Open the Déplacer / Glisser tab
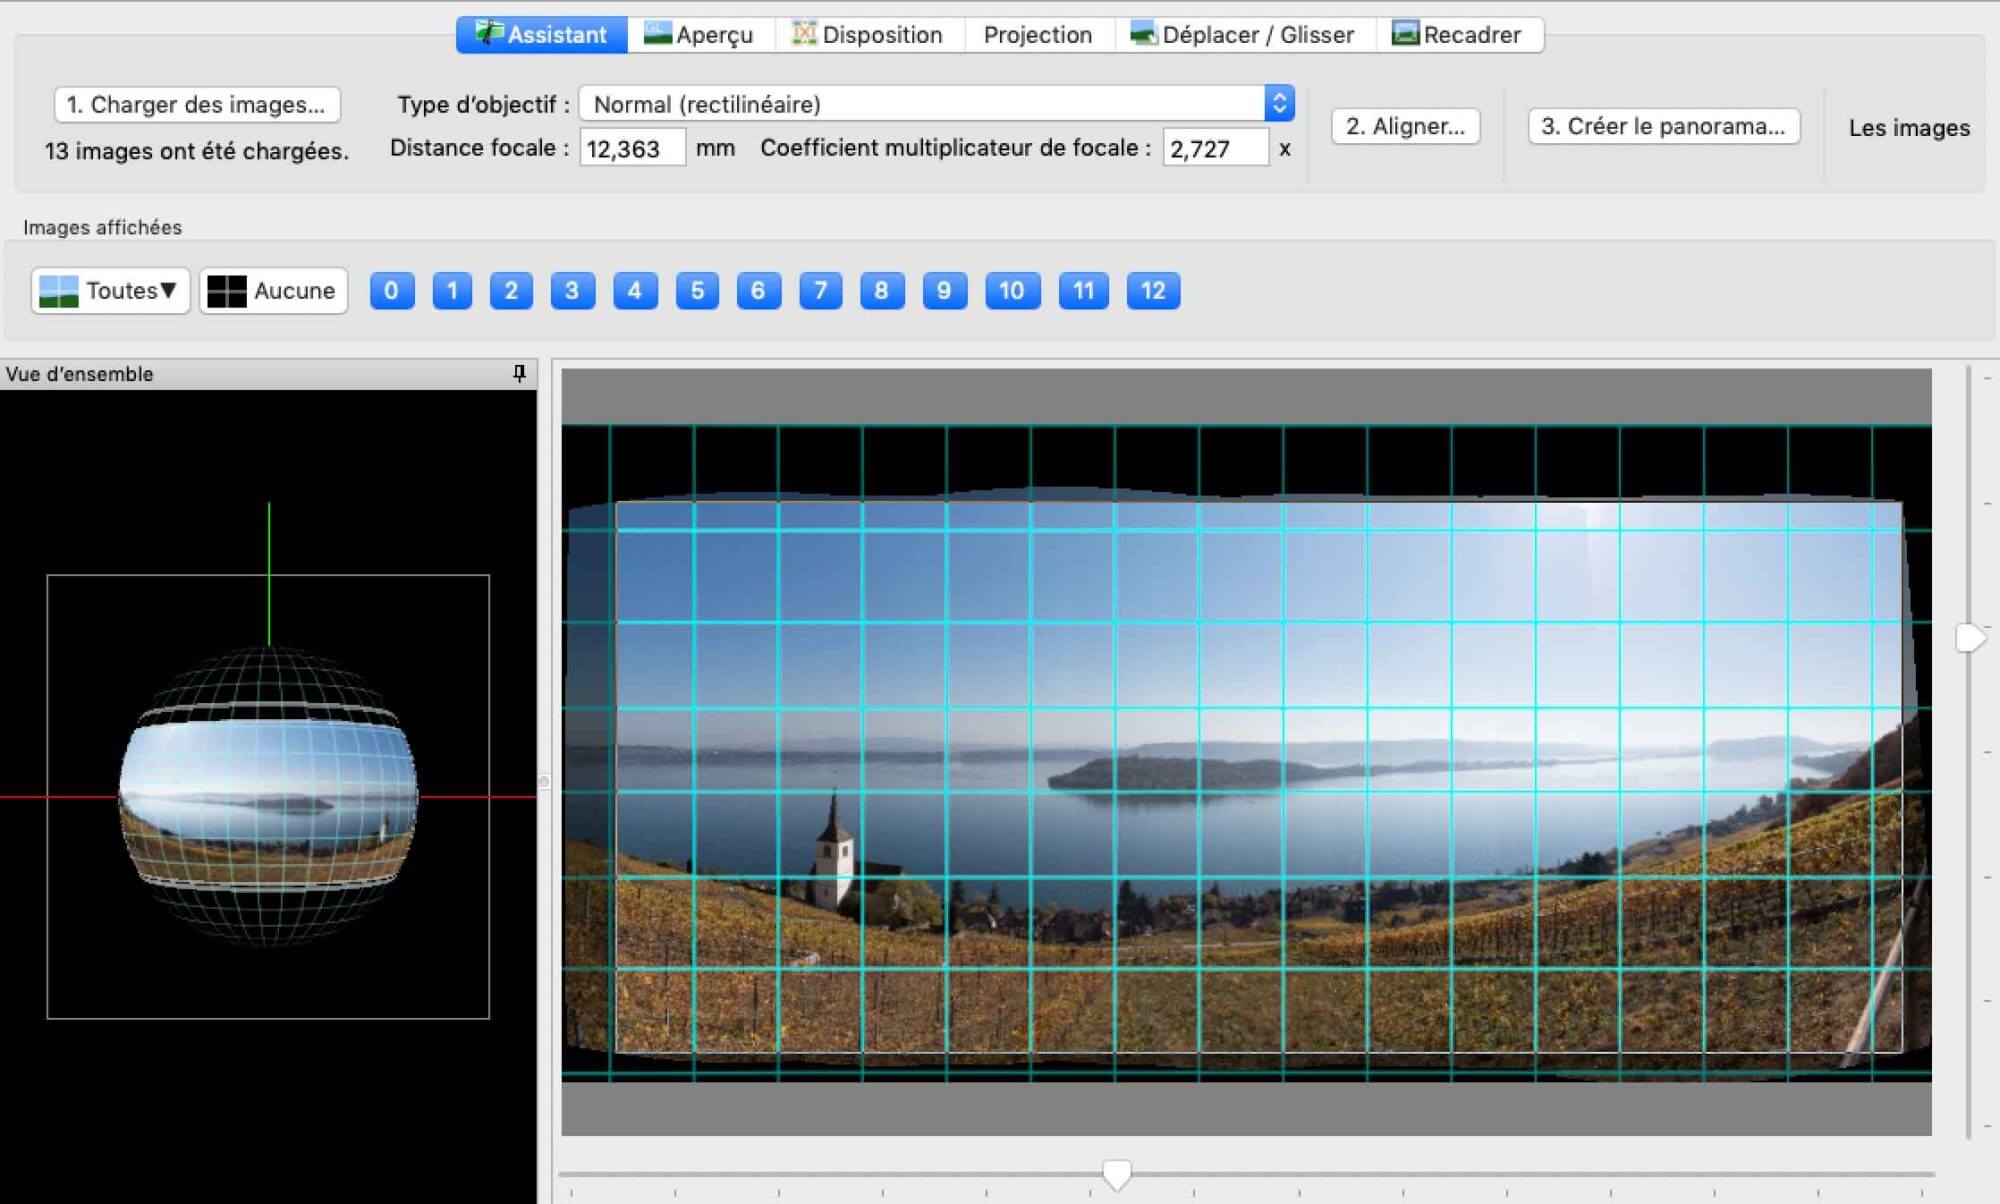 coord(1243,35)
